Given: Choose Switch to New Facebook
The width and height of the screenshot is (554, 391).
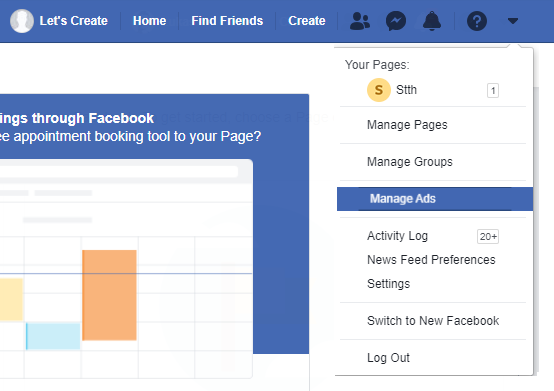Looking at the screenshot, I should 433,321.
